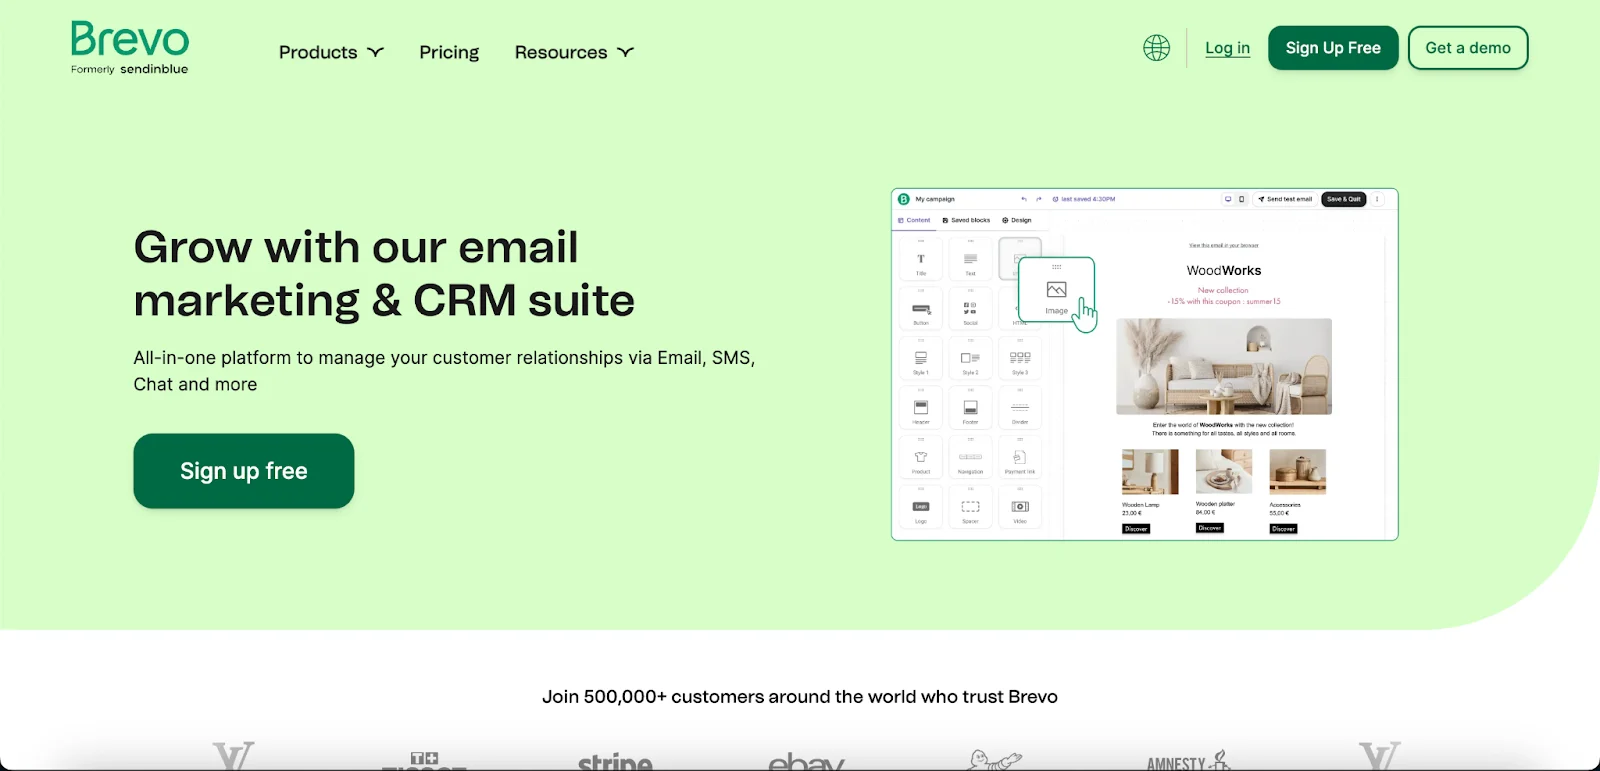Click the 'New collection' pink text

coord(1223,290)
